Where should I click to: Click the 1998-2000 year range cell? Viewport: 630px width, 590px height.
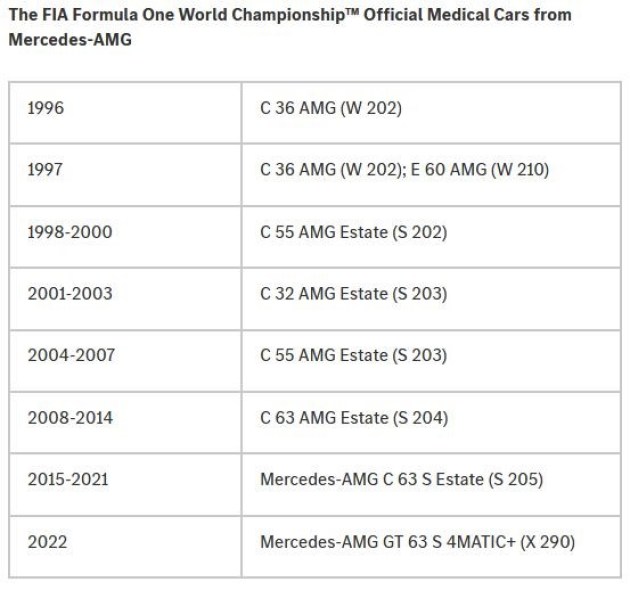pos(125,237)
